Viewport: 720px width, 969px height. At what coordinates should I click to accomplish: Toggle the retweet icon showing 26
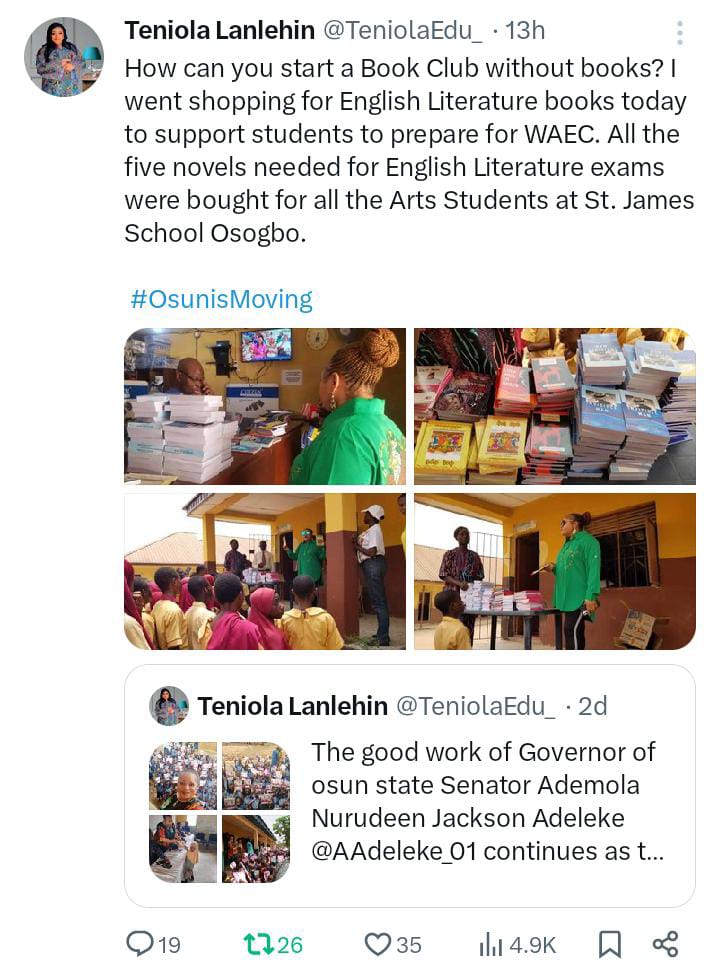(x=258, y=944)
